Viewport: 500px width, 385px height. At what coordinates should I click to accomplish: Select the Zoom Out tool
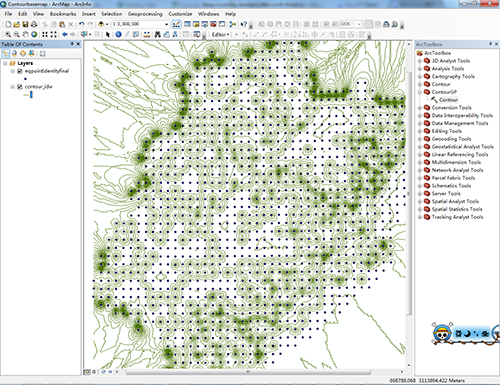pyautogui.click(x=17, y=34)
